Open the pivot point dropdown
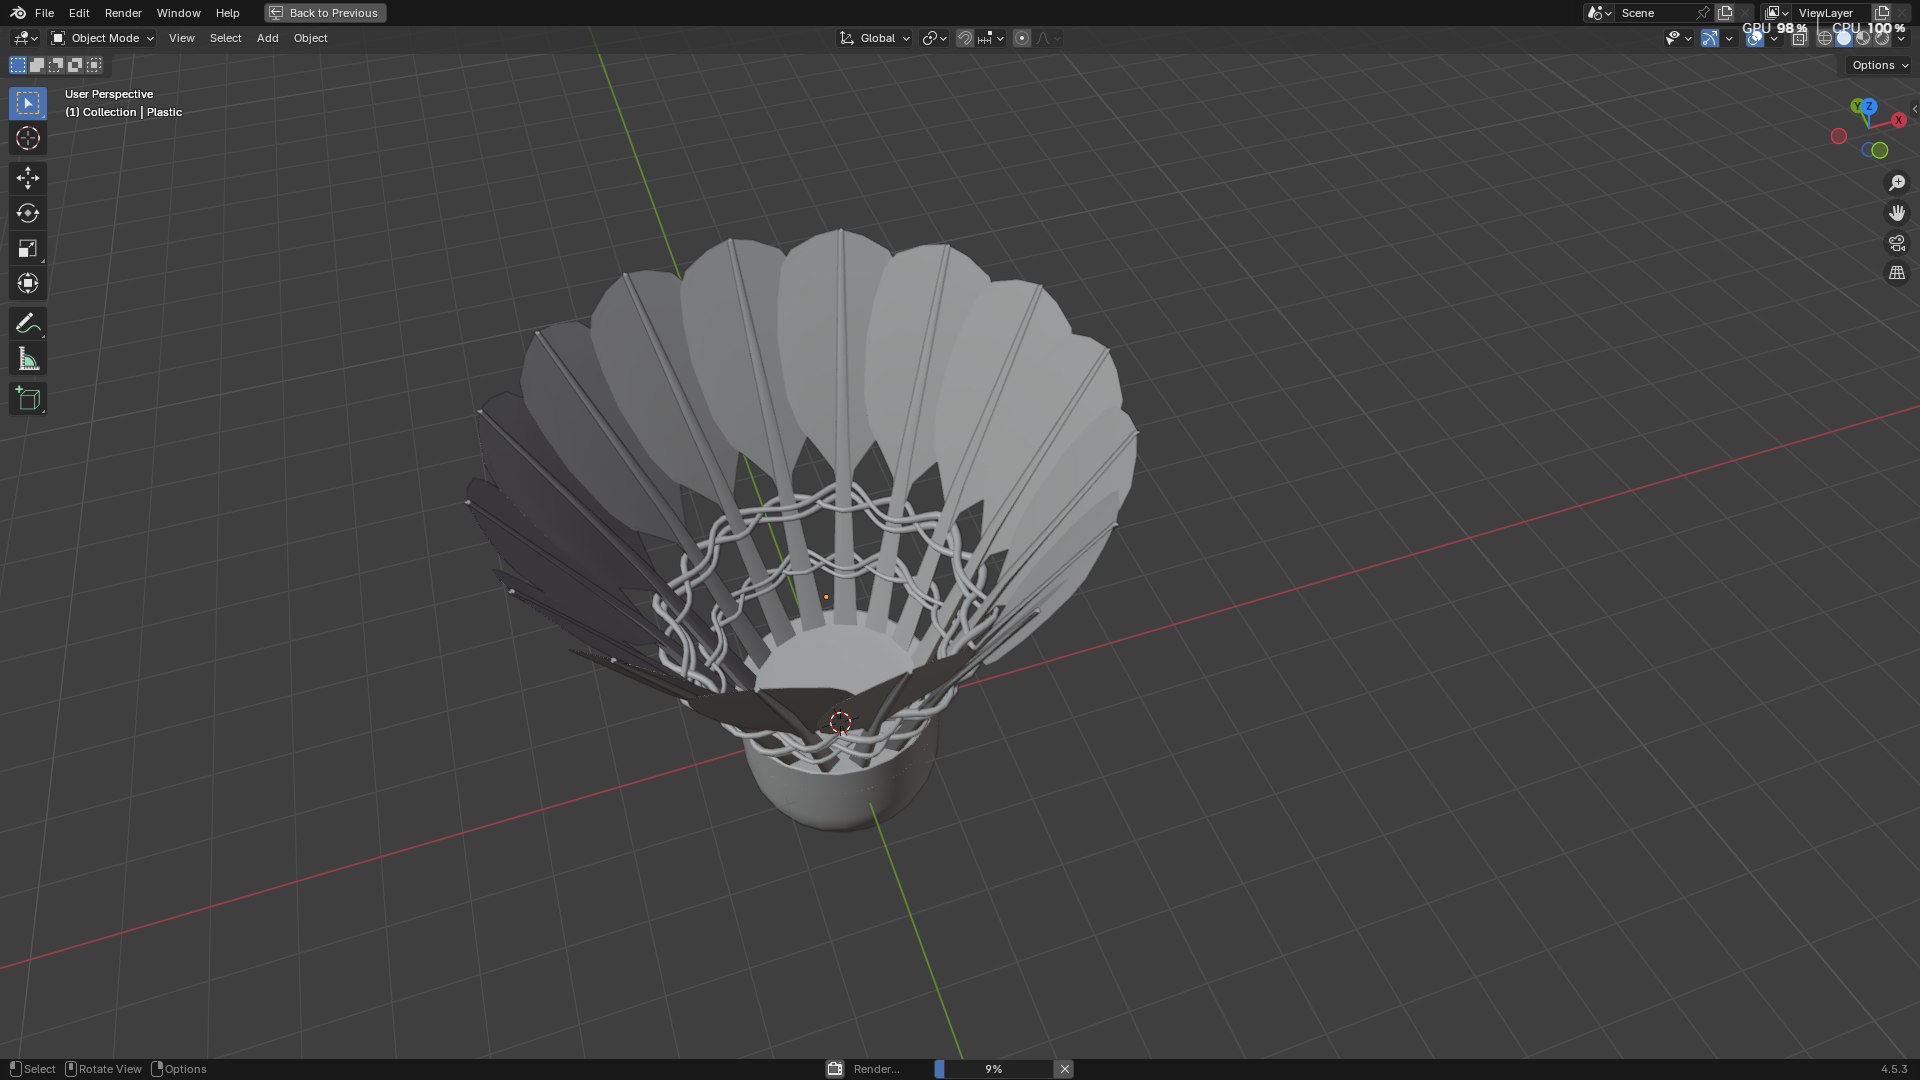 (x=934, y=38)
